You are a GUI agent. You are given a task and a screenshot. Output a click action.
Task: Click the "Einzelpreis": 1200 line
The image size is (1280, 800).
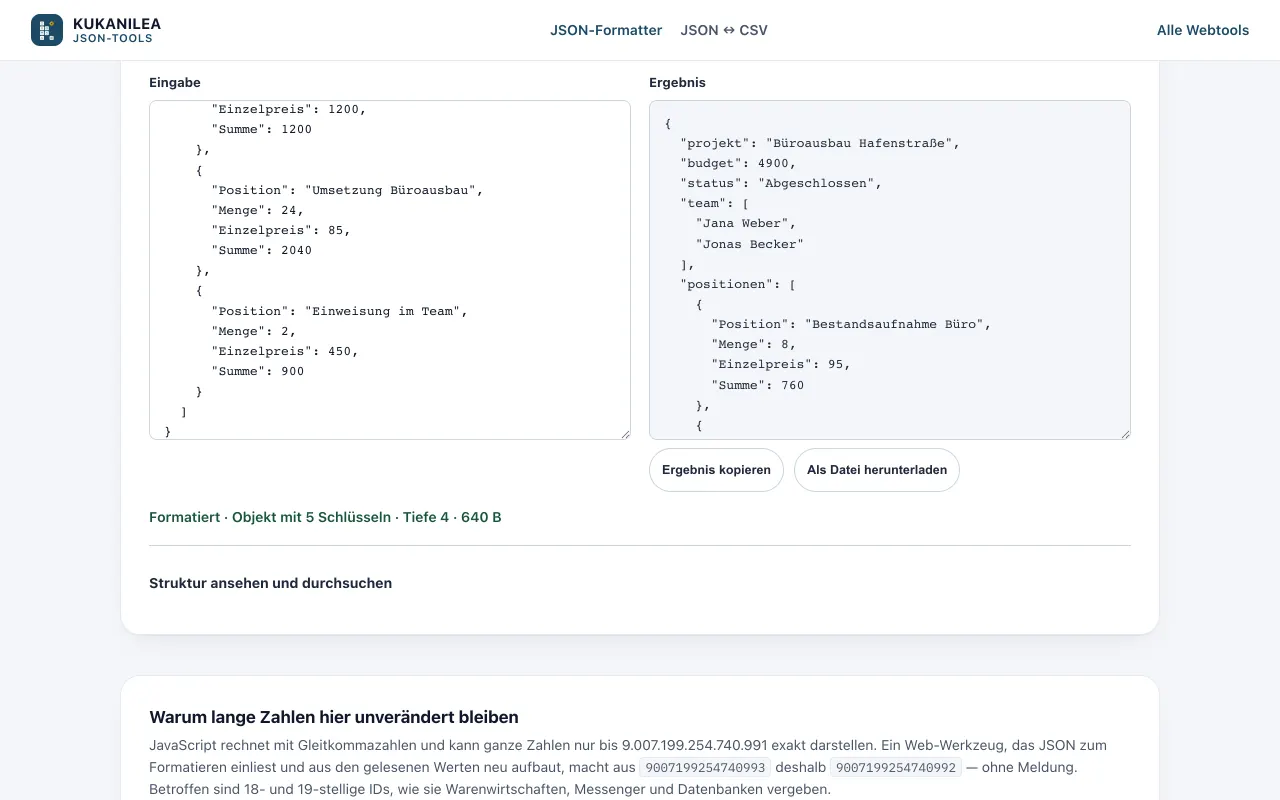click(x=289, y=109)
